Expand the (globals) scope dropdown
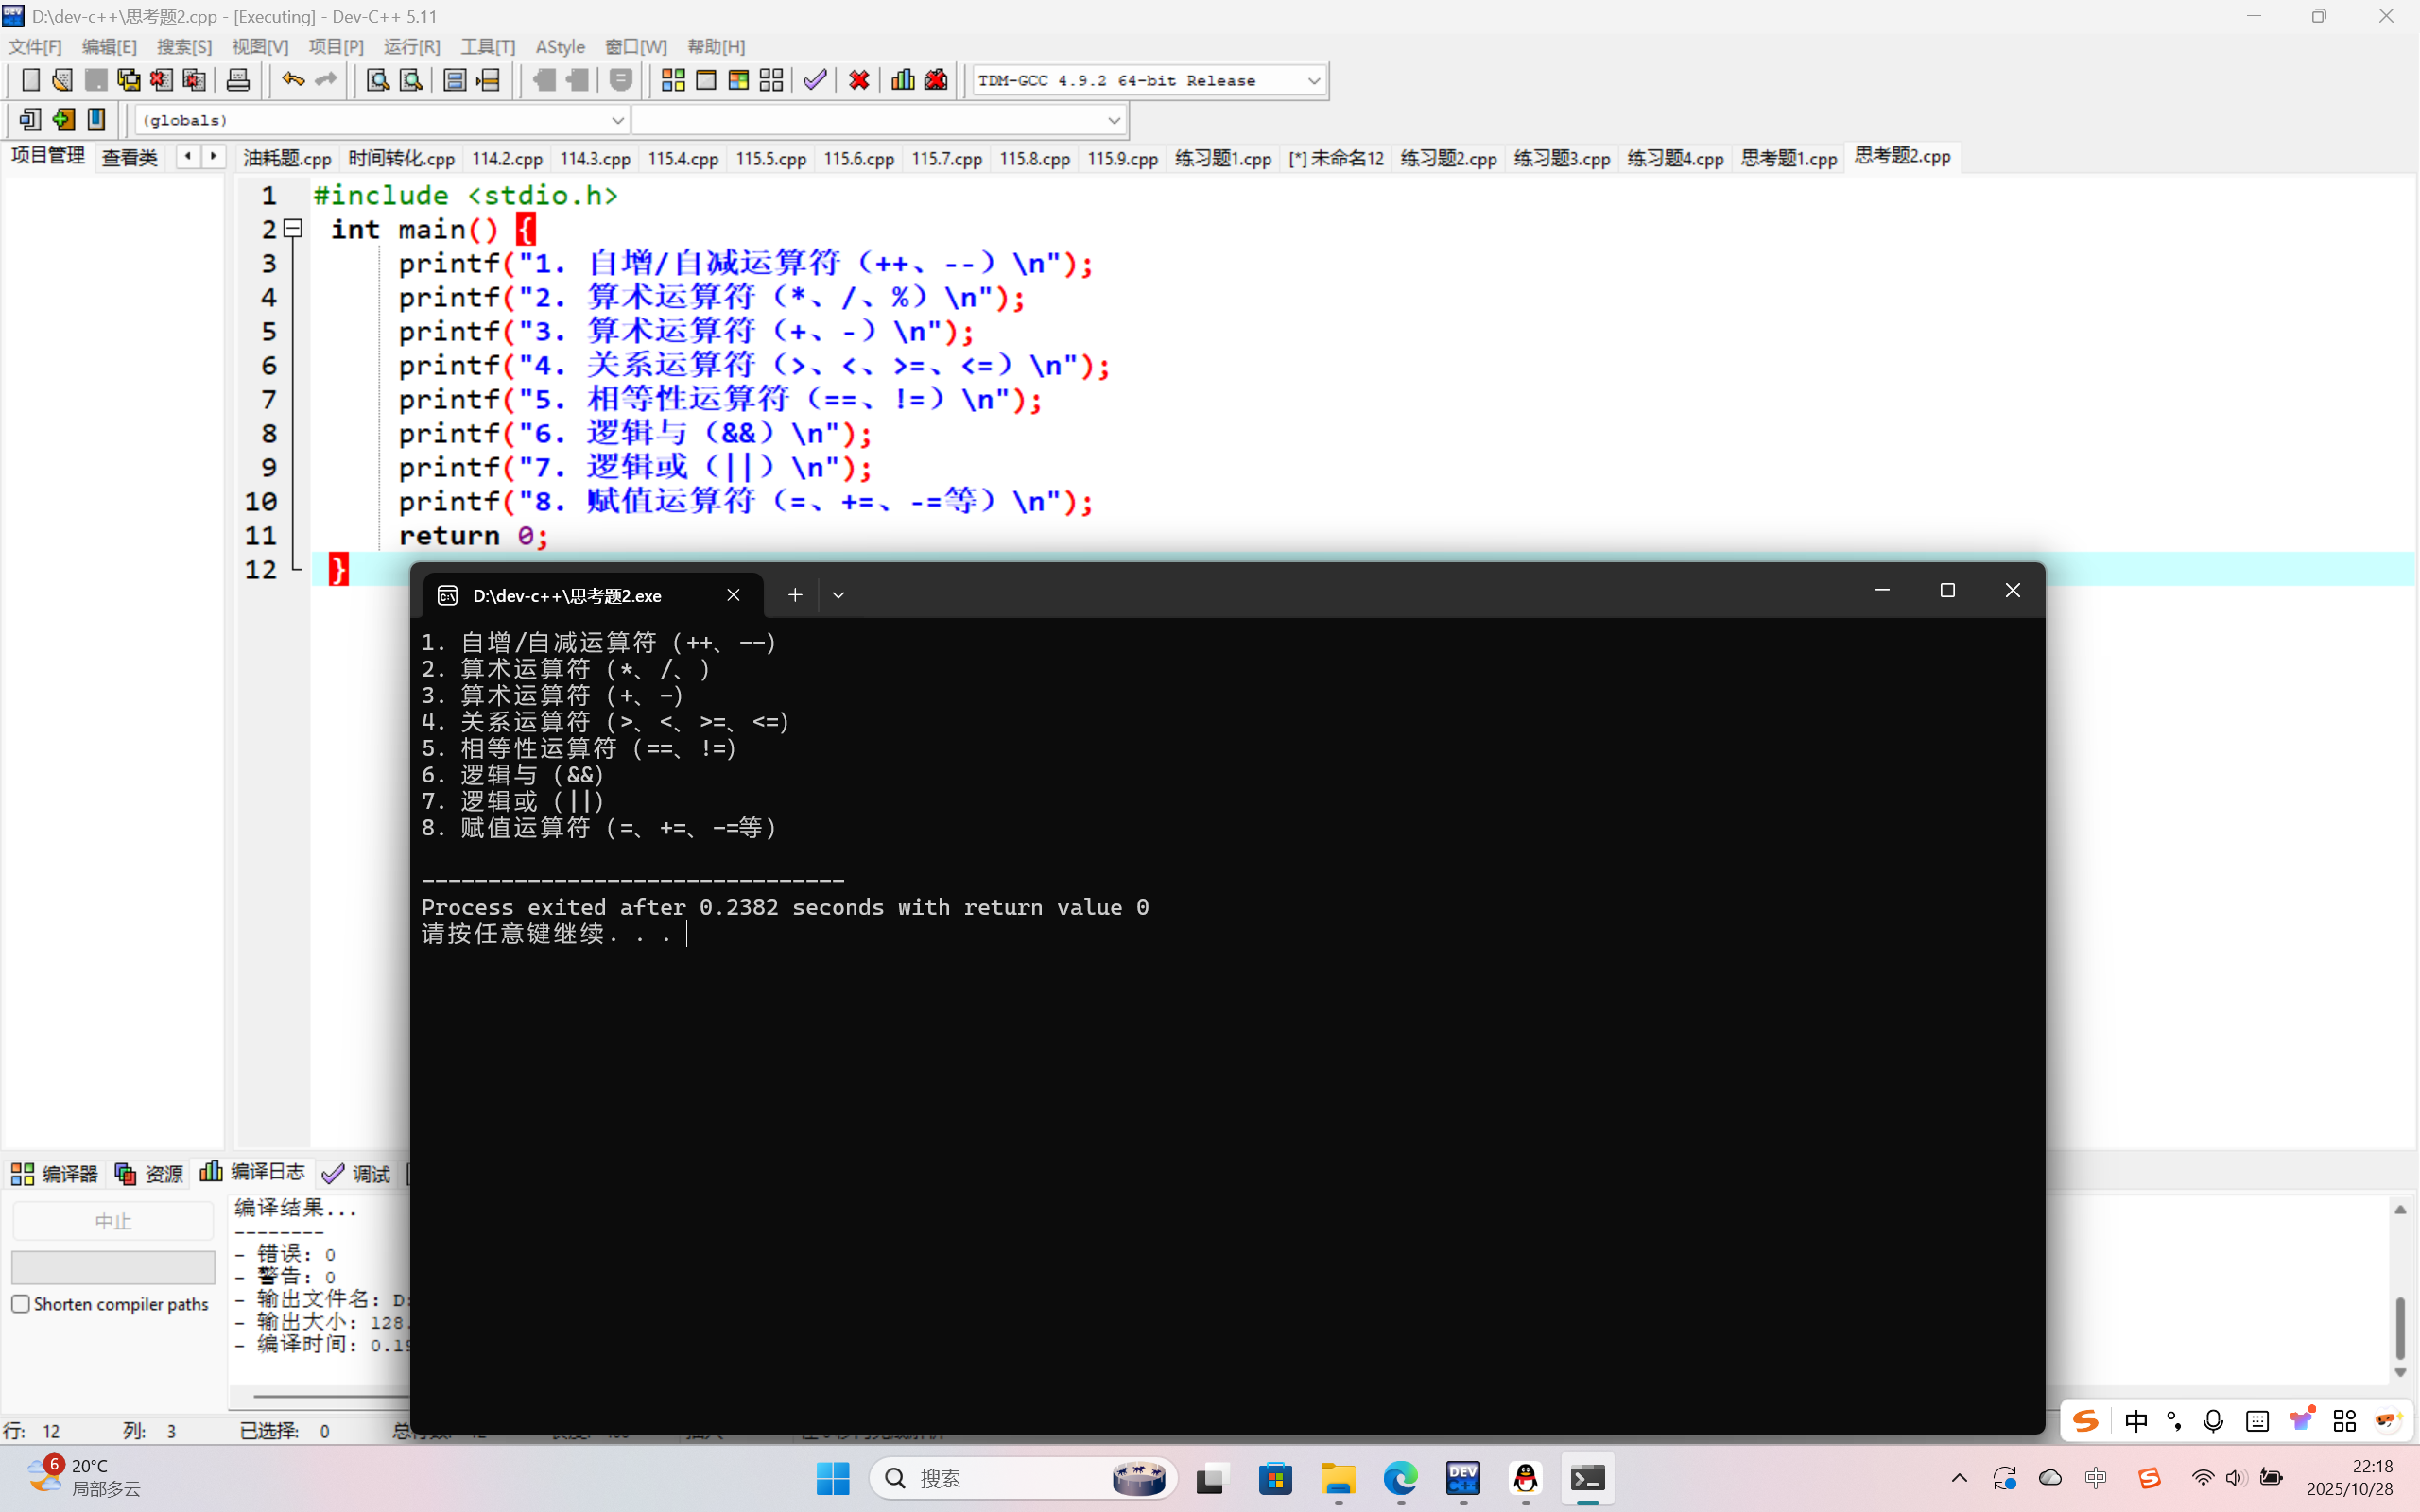The image size is (2420, 1512). [617, 120]
